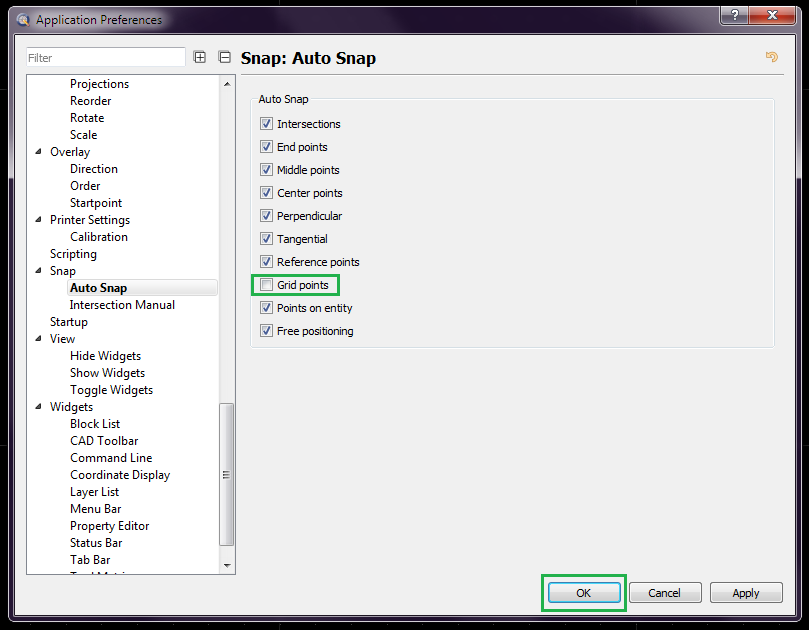Click the expand all tree icon
Screen dimensions: 809x630
(200, 58)
